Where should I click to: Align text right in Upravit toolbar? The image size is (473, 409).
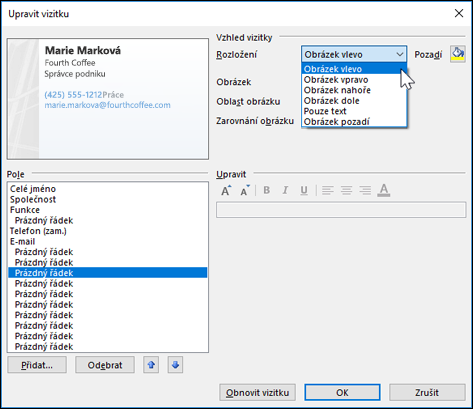point(365,190)
